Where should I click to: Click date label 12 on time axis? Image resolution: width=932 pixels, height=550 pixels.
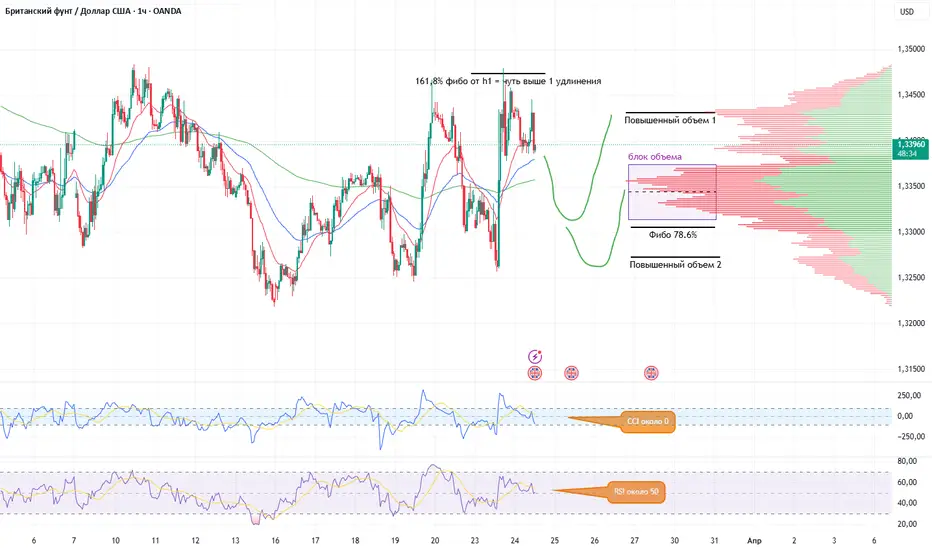click(x=196, y=540)
